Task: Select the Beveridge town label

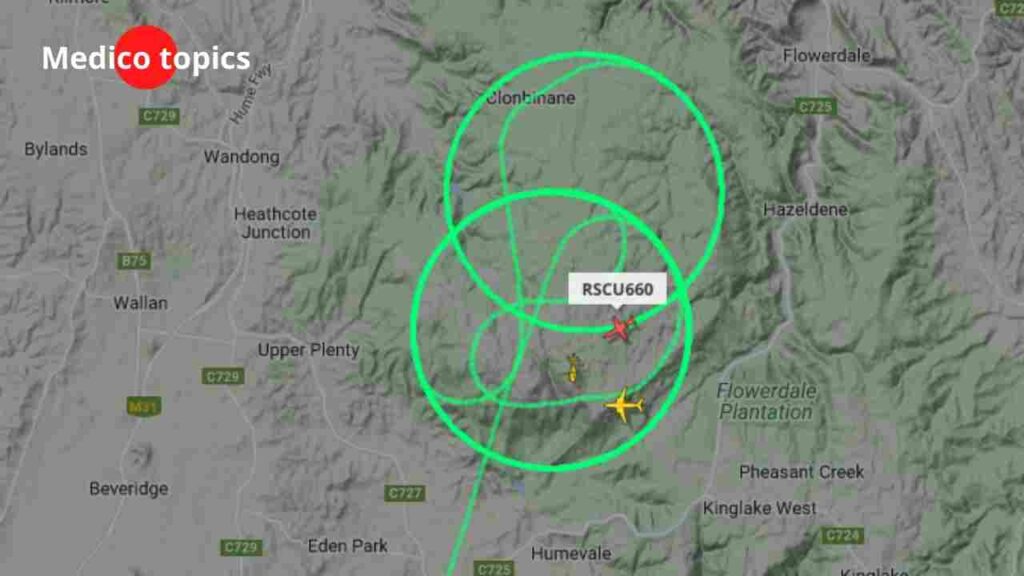Action: (129, 488)
